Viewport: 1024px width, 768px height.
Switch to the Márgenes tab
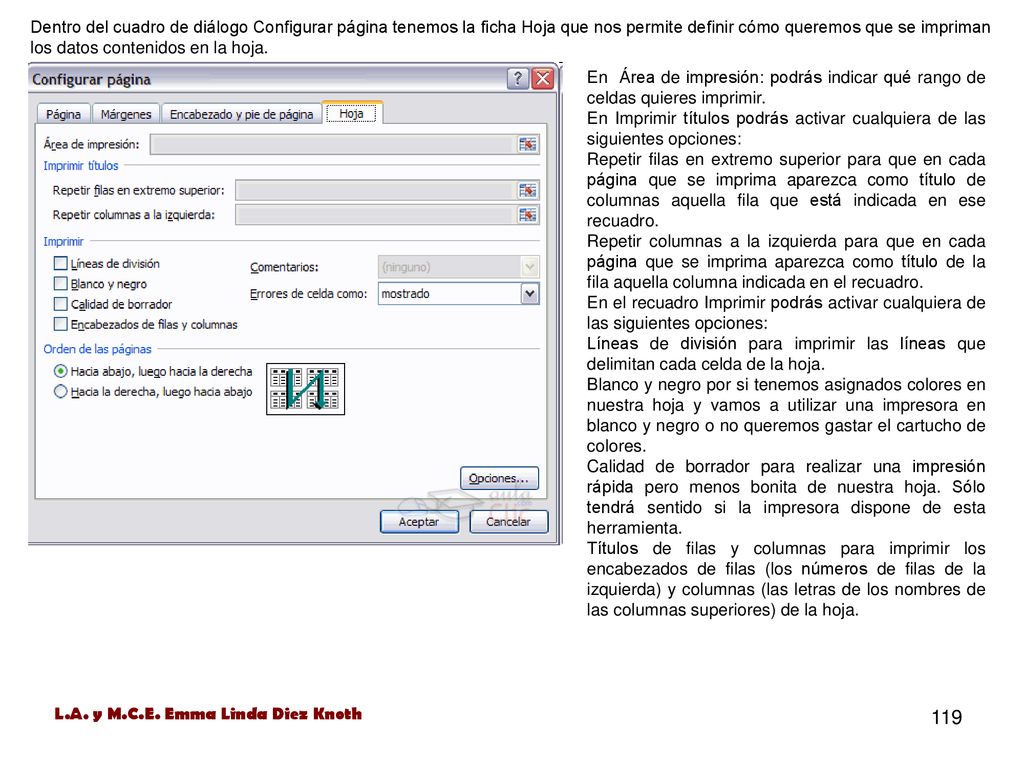(x=126, y=114)
